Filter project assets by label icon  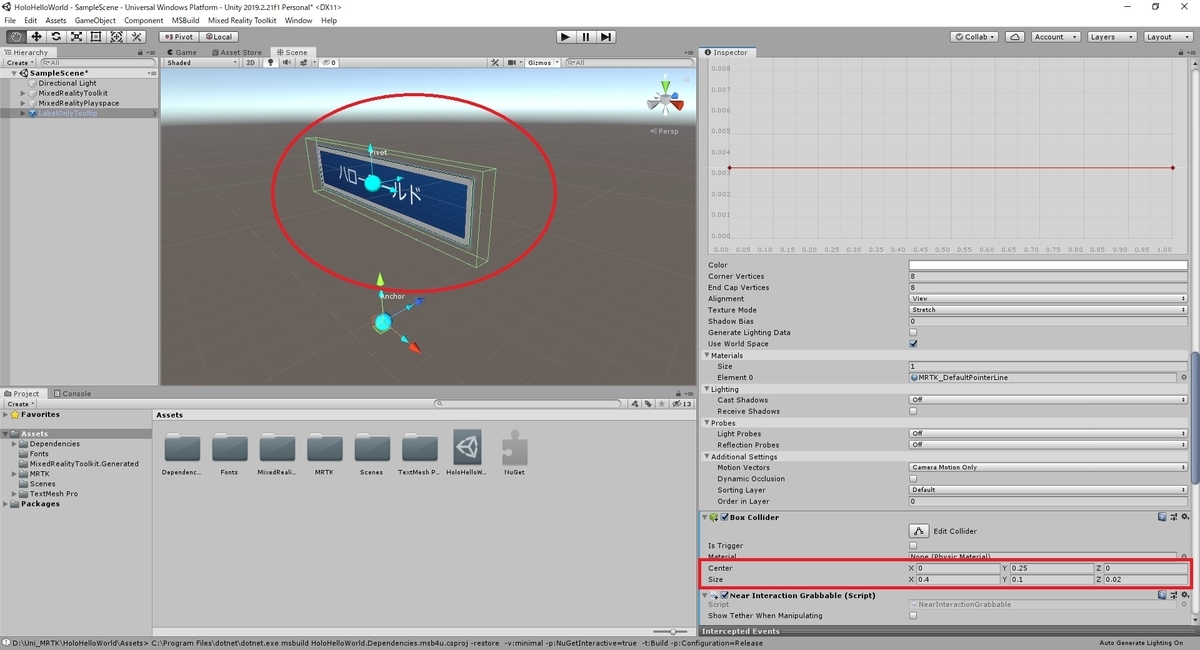coord(648,404)
